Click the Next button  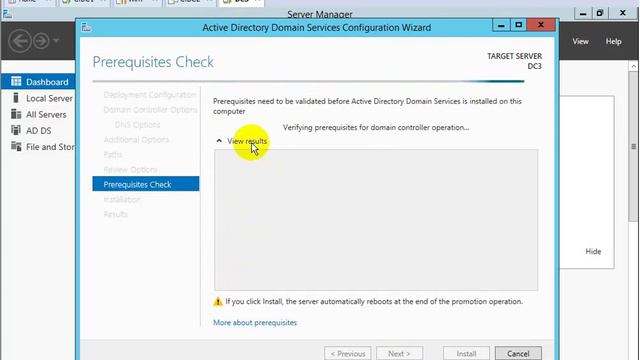pyautogui.click(x=399, y=353)
